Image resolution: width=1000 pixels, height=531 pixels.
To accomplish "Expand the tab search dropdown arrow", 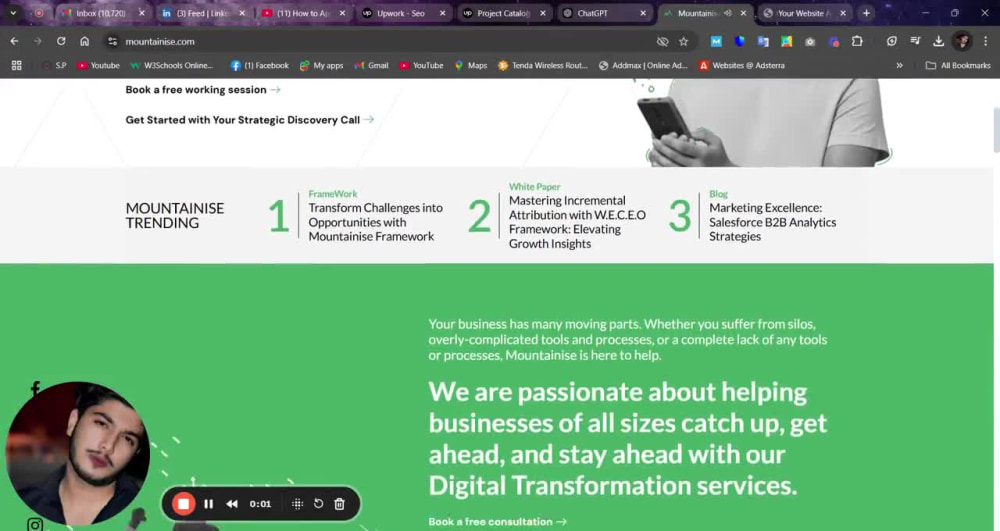I will [x=13, y=13].
